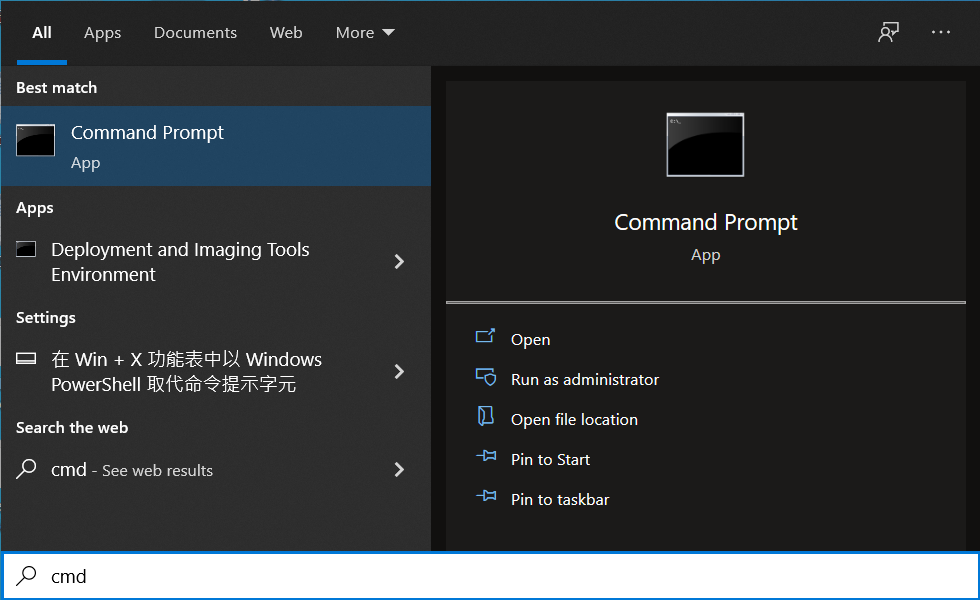Screen dimensions: 980x600
Task: Click the Command Prompt icon in best match
Action: (36, 140)
